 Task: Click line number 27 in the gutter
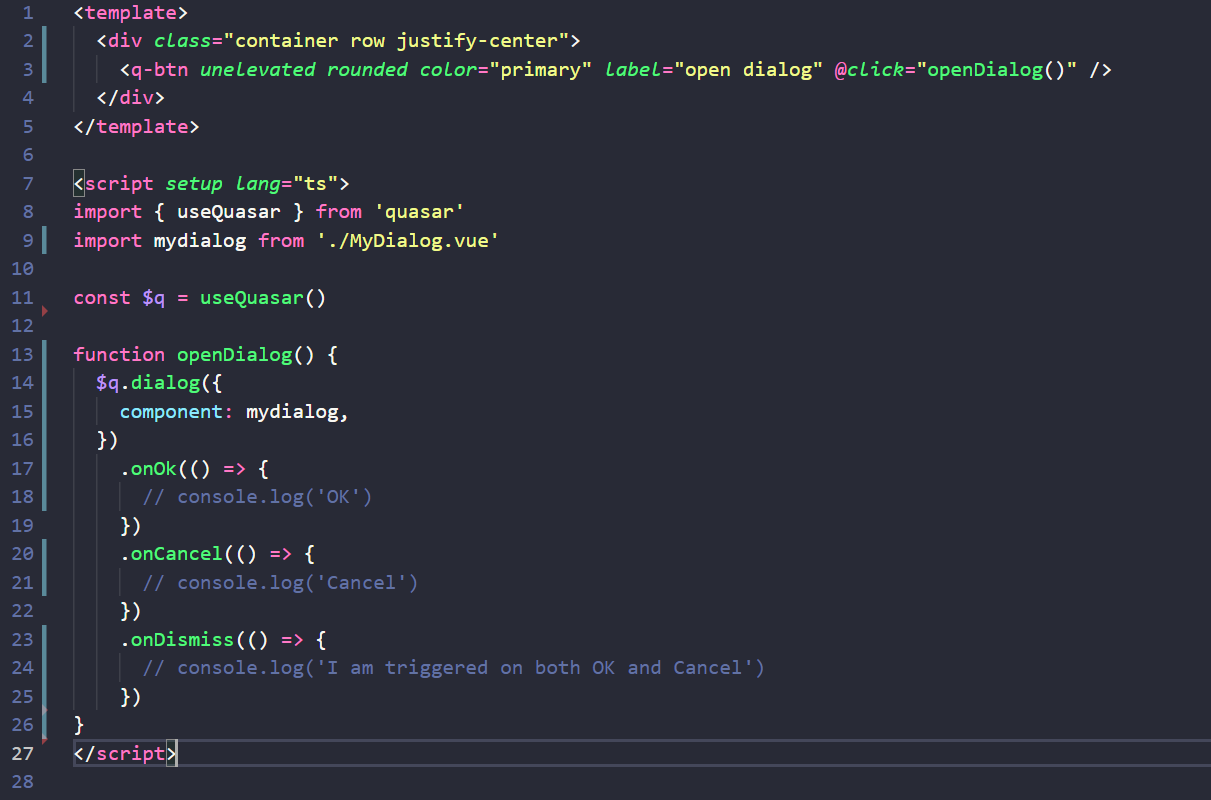coord(22,753)
